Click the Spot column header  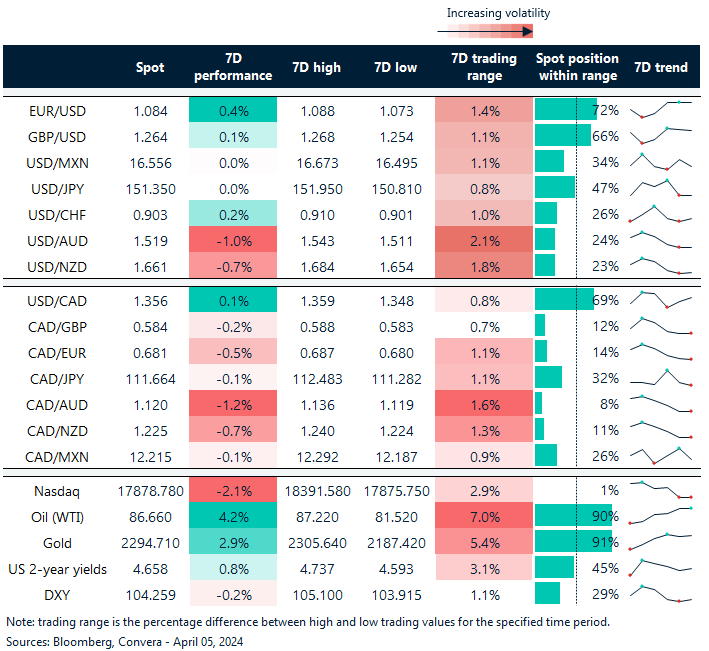(150, 67)
